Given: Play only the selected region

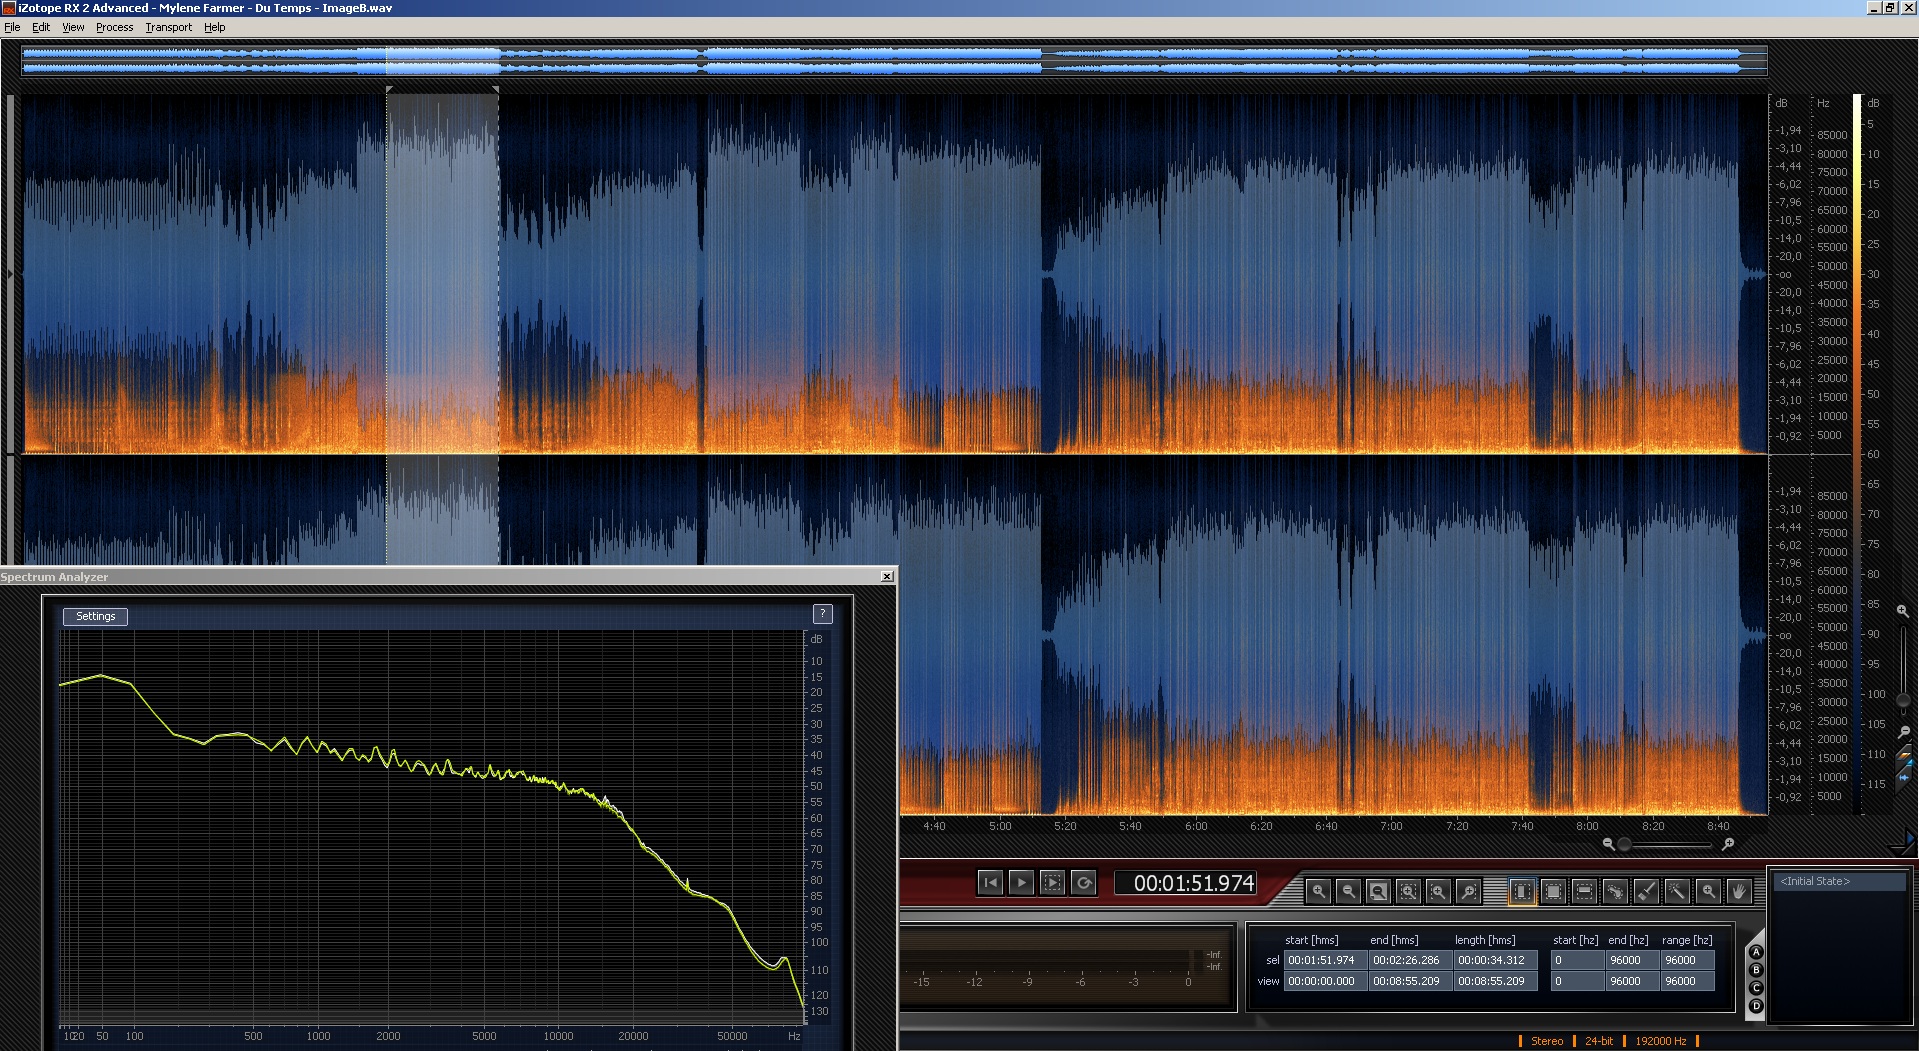Looking at the screenshot, I should (1052, 882).
